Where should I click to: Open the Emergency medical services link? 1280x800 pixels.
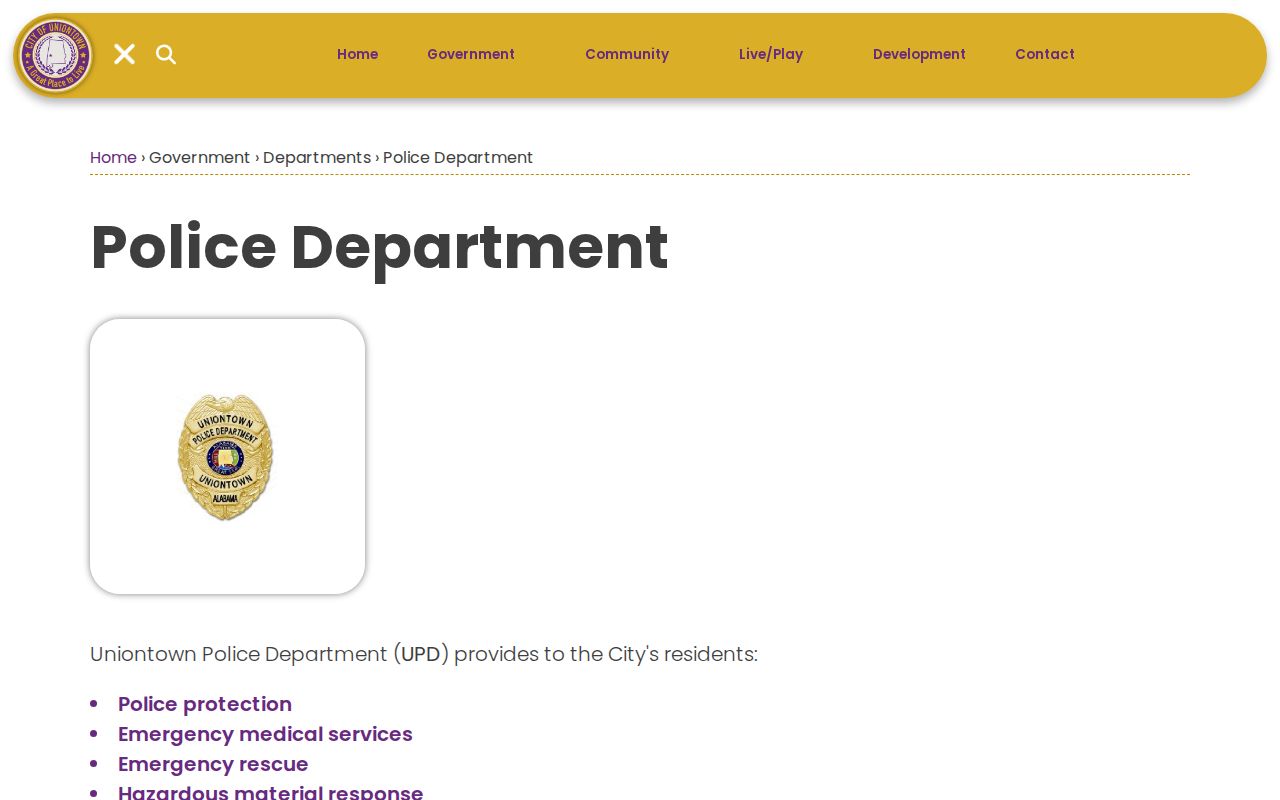click(x=265, y=734)
